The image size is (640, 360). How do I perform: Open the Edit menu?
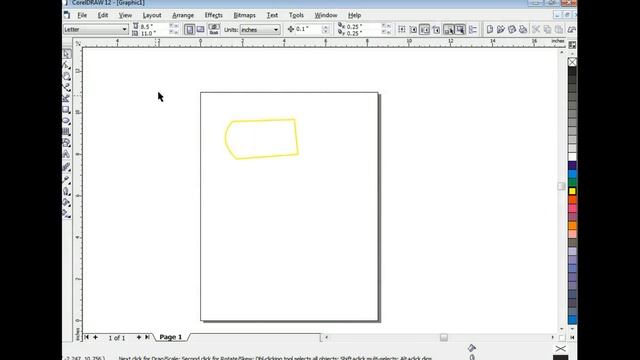pyautogui.click(x=103, y=15)
